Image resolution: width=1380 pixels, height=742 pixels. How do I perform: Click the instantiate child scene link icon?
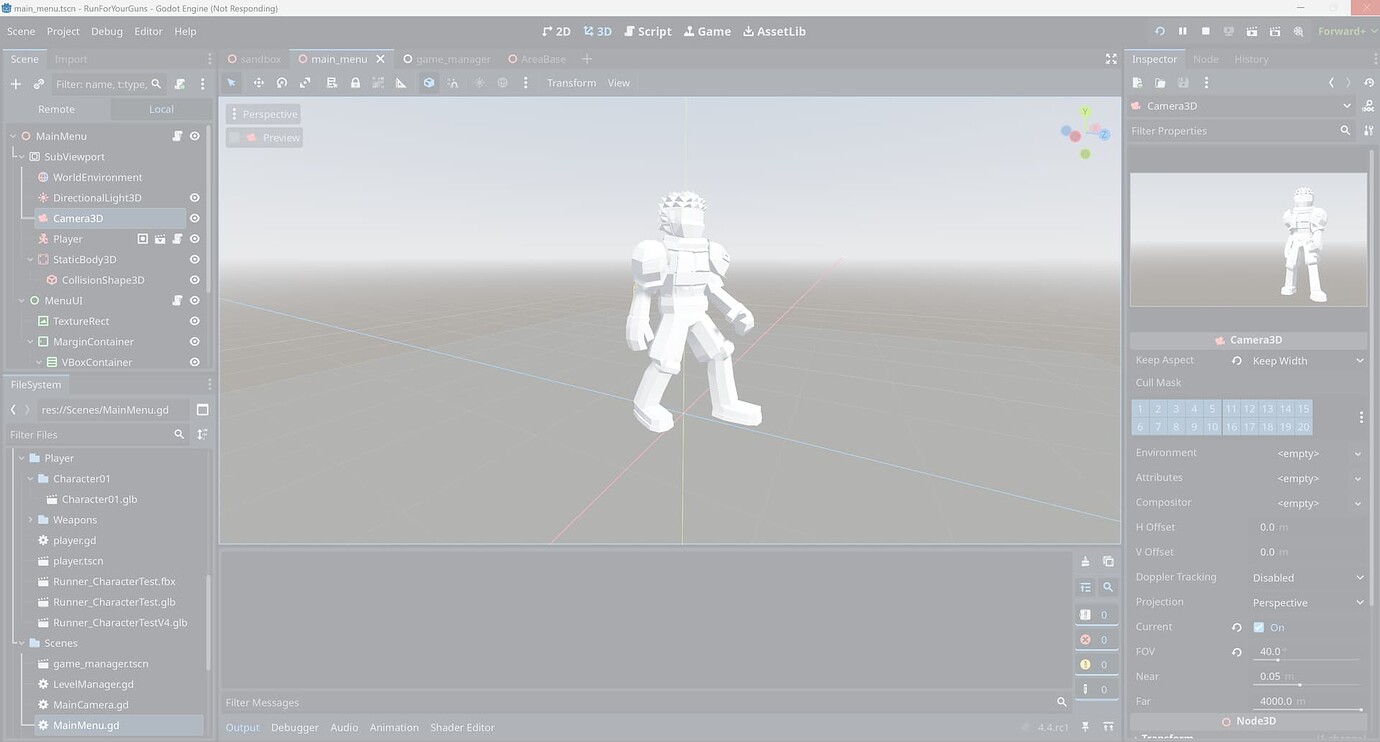click(x=39, y=84)
